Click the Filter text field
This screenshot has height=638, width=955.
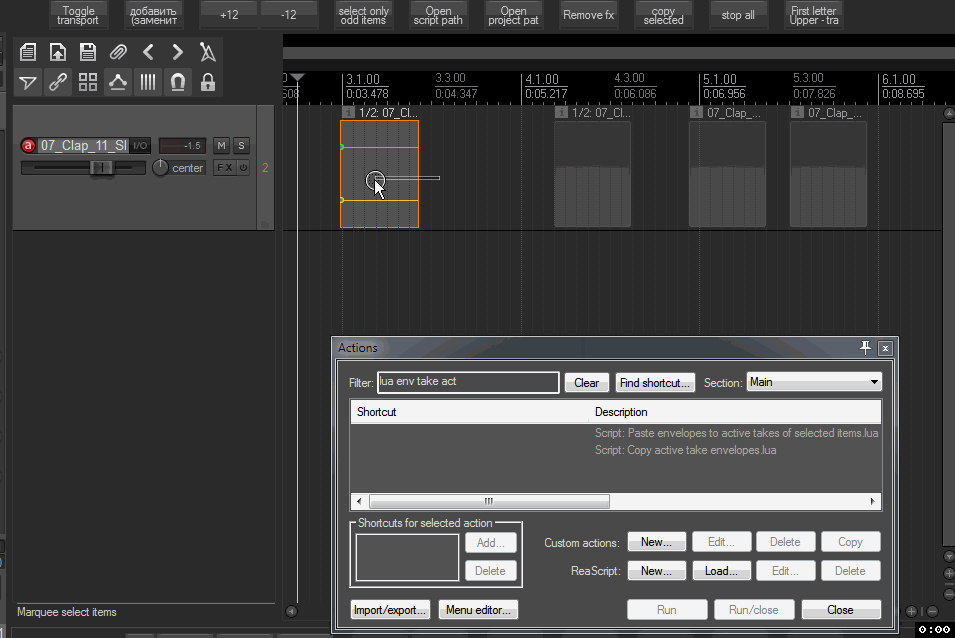pyautogui.click(x=467, y=383)
